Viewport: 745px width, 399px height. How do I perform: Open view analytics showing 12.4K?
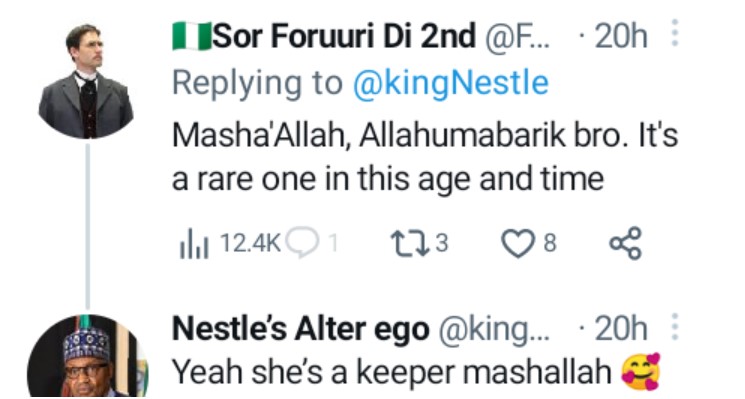pyautogui.click(x=230, y=244)
